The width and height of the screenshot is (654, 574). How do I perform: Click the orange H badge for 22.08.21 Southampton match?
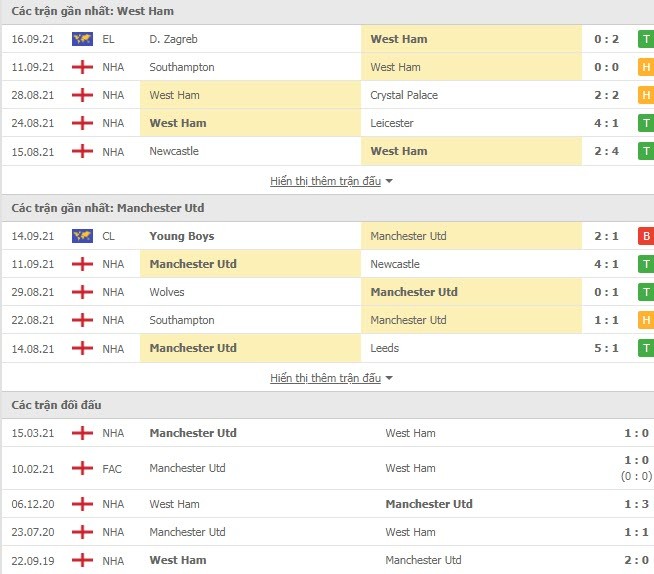(x=646, y=320)
